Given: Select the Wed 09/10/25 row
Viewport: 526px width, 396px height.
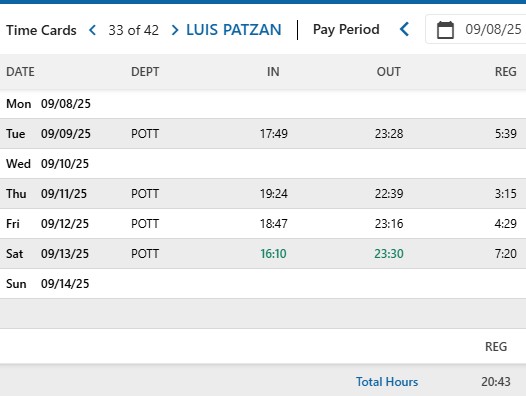Looking at the screenshot, I should pyautogui.click(x=263, y=164).
